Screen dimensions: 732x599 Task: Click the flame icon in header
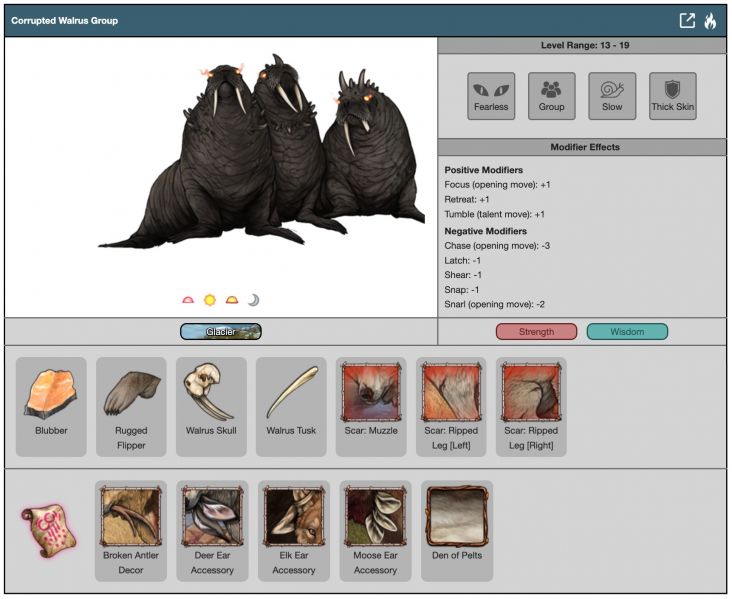[710, 20]
